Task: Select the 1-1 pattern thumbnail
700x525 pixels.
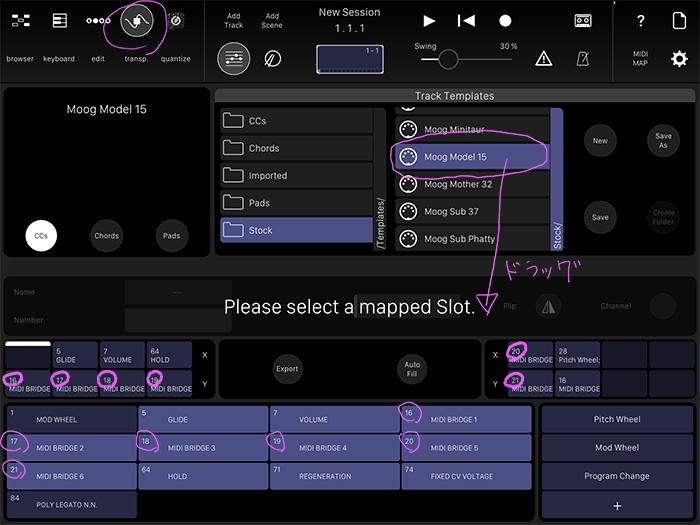Action: pyautogui.click(x=350, y=59)
